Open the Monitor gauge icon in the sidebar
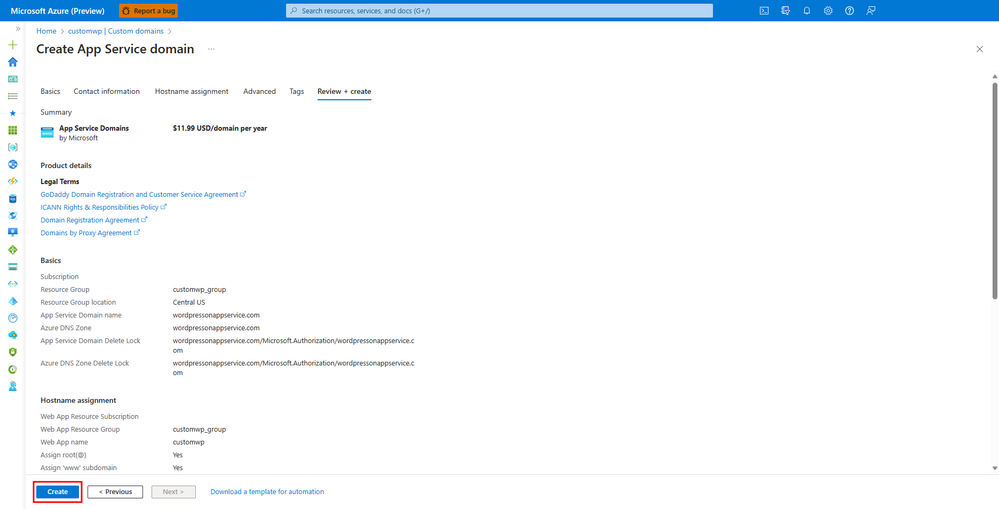The width and height of the screenshot is (999, 509). [12, 317]
